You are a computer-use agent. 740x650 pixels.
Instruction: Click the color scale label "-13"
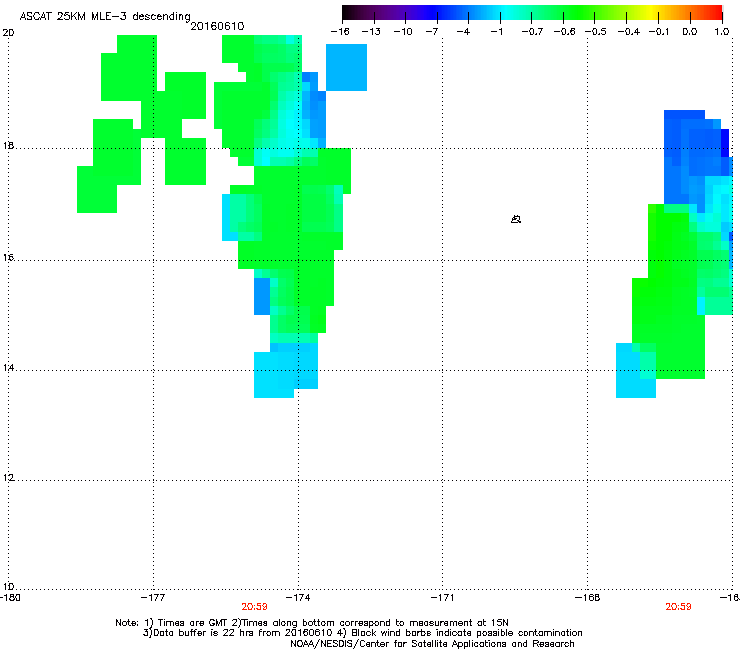tap(371, 32)
